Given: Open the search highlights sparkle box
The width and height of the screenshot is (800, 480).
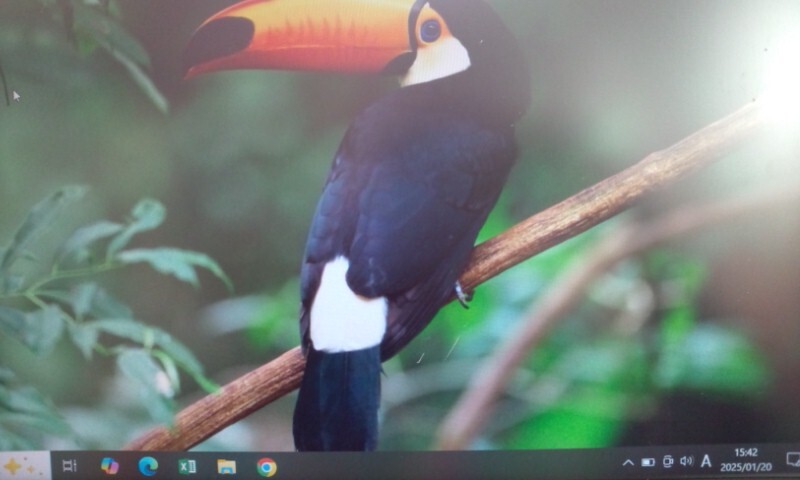Looking at the screenshot, I should click(x=24, y=465).
